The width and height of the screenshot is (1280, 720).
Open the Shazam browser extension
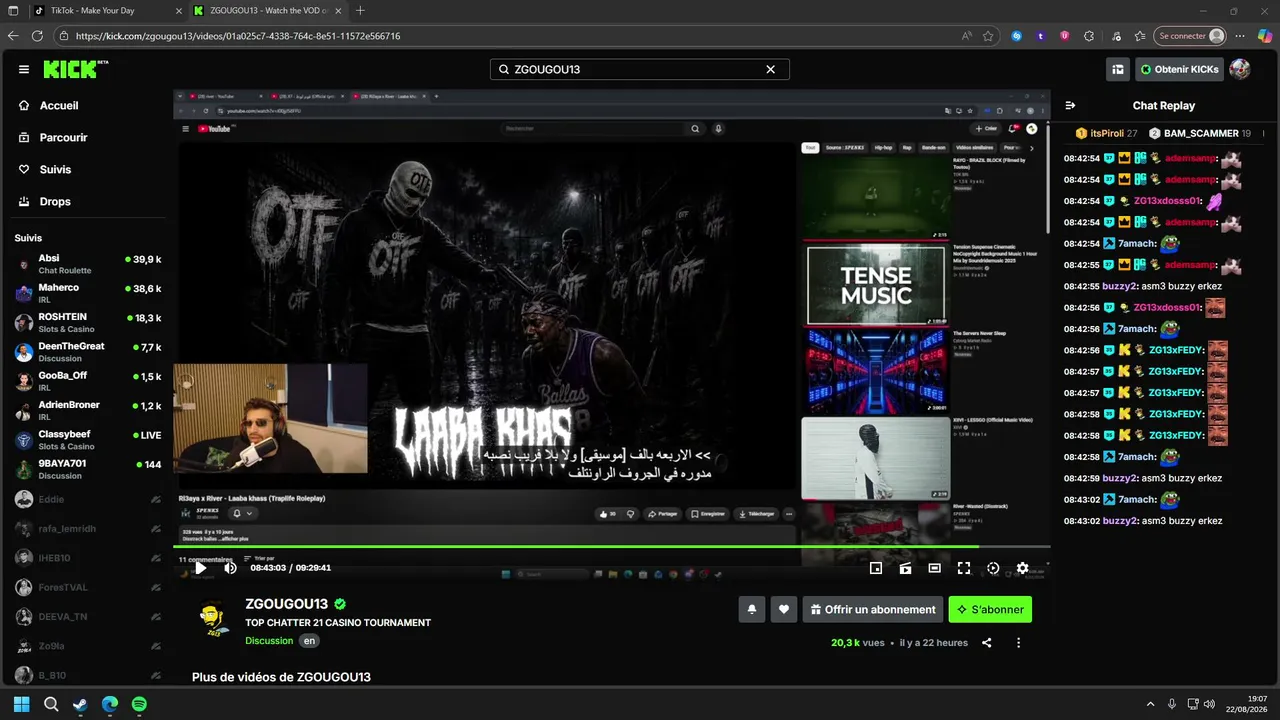(1017, 36)
